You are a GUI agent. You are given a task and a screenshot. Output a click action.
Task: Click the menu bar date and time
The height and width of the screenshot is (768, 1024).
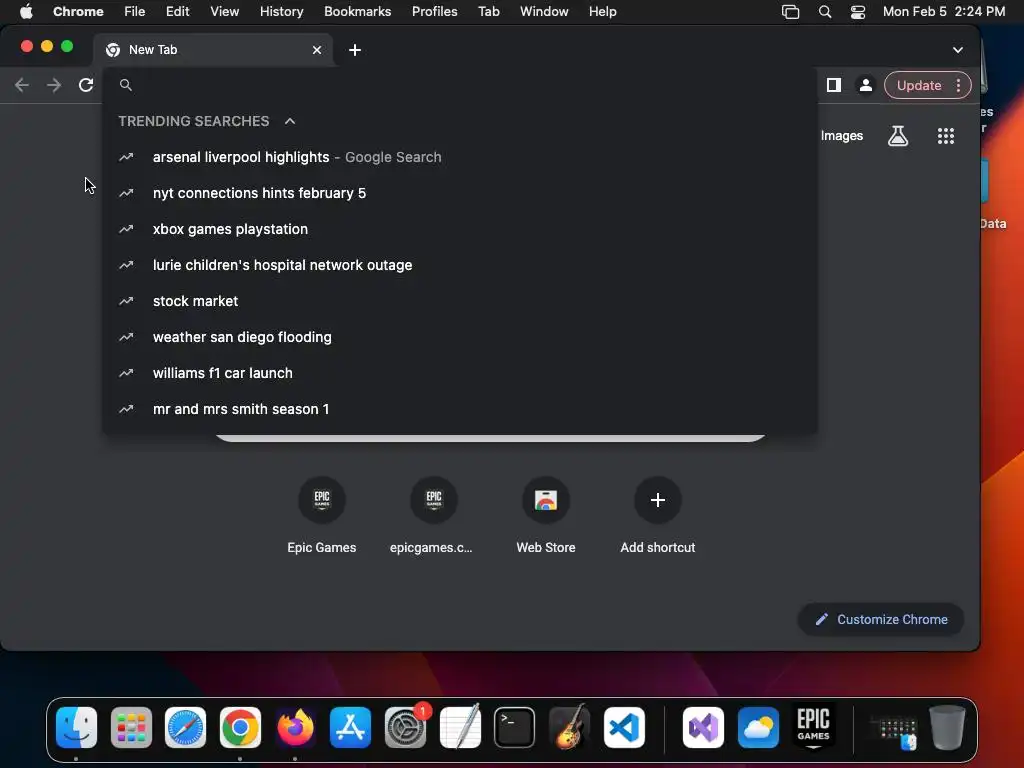tap(944, 12)
